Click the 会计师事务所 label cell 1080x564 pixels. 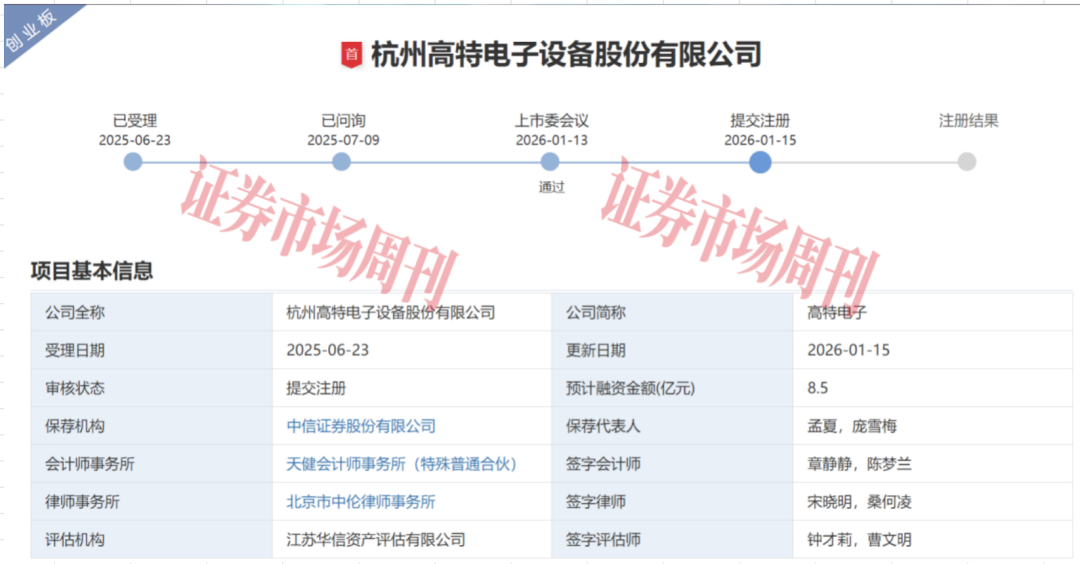152,464
